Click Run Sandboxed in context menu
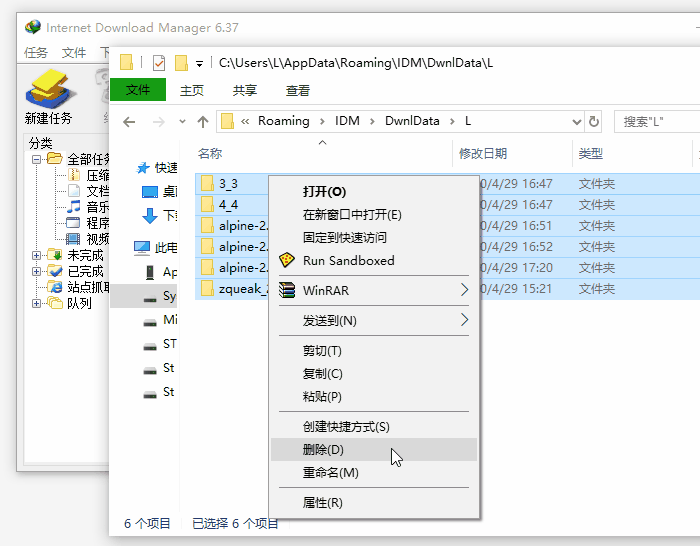Viewport: 700px width, 546px height. [x=374, y=260]
